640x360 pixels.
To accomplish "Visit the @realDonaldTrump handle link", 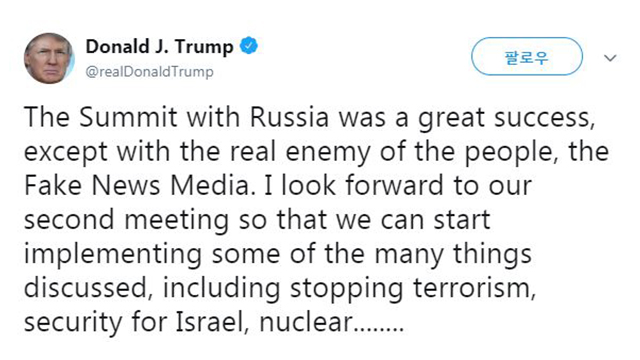I will [x=149, y=72].
